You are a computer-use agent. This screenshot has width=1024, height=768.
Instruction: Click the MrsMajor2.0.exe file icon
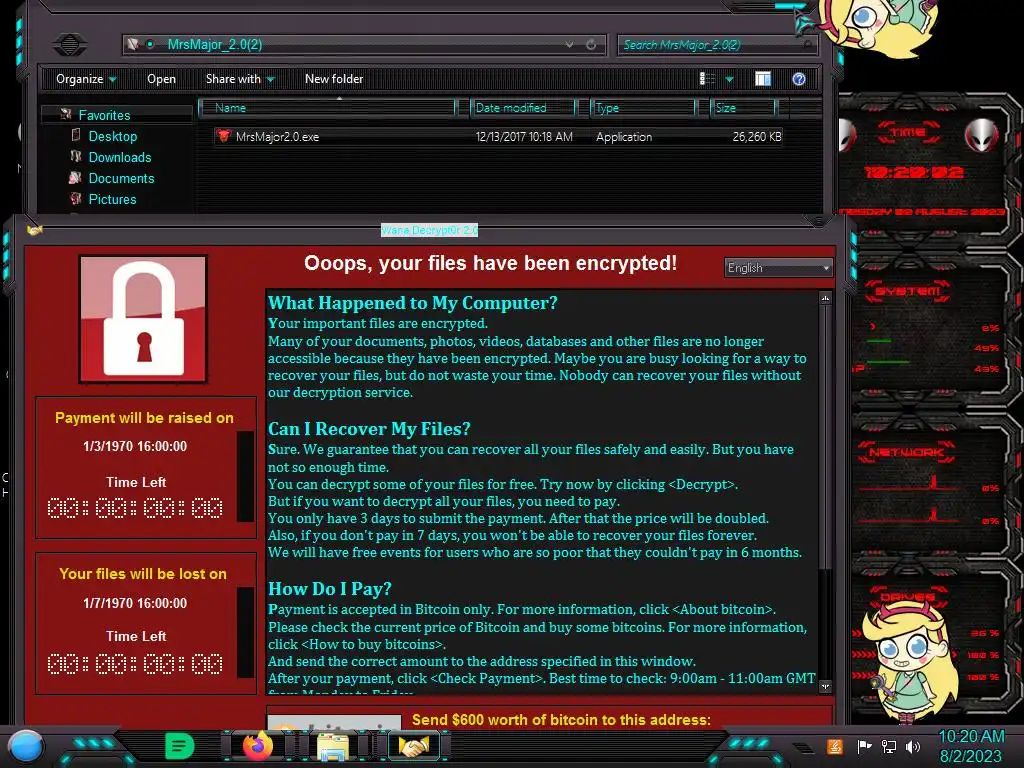click(x=223, y=136)
